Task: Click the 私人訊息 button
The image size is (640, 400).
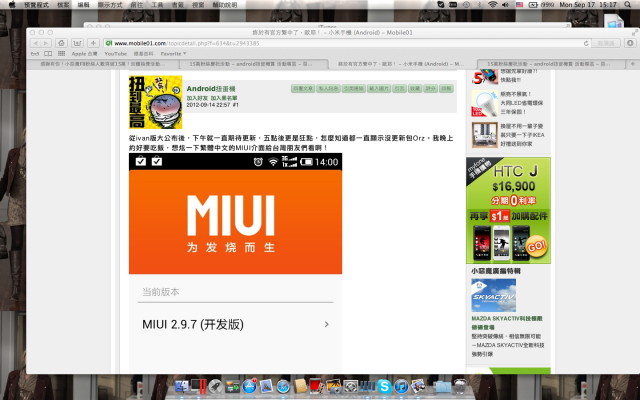Action: tap(328, 89)
